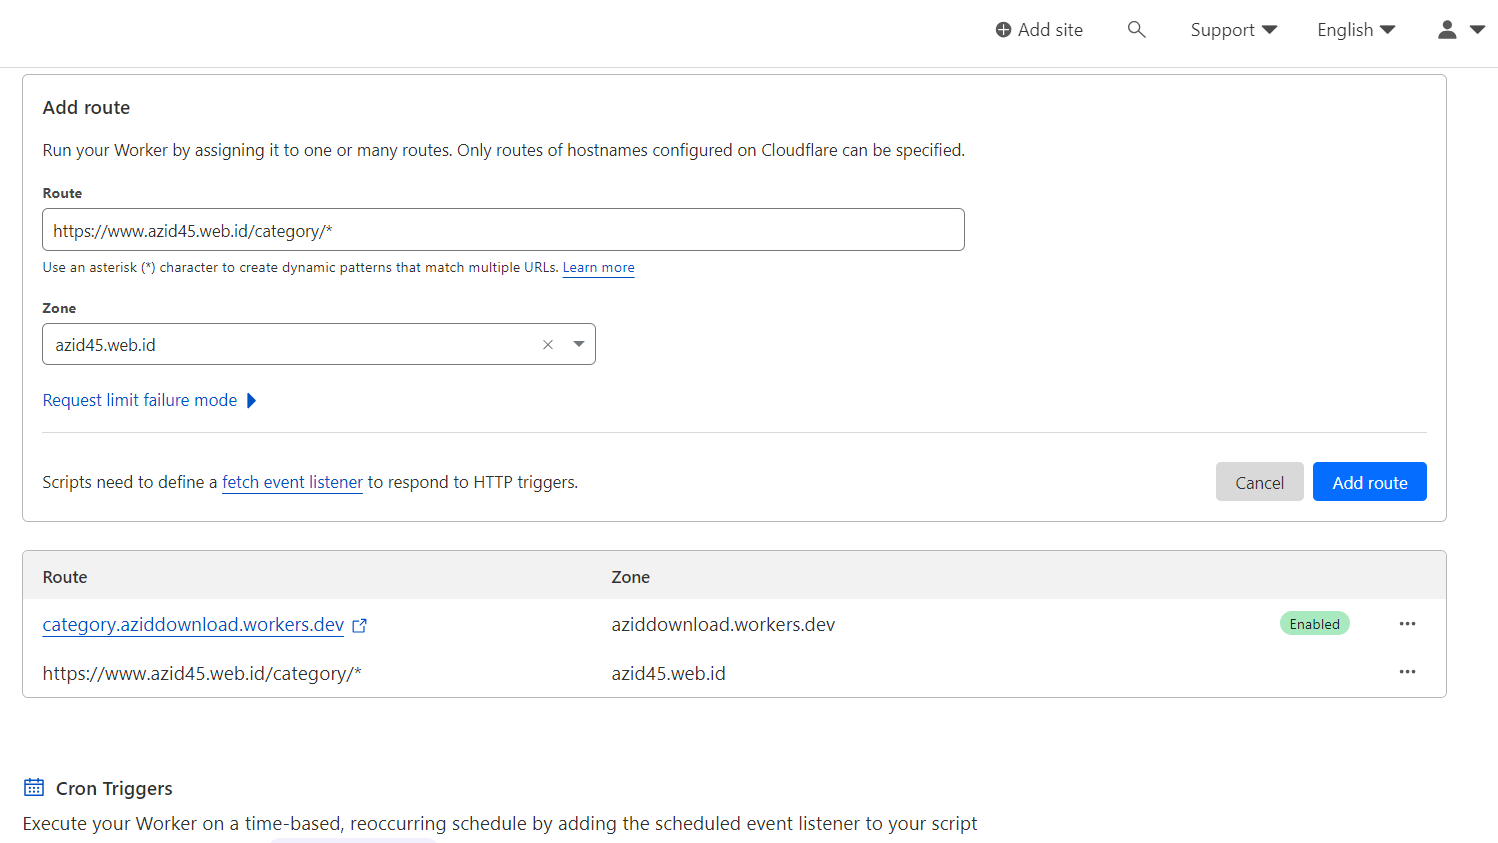Click inside the Zone combo box
1498x843 pixels.
319,344
